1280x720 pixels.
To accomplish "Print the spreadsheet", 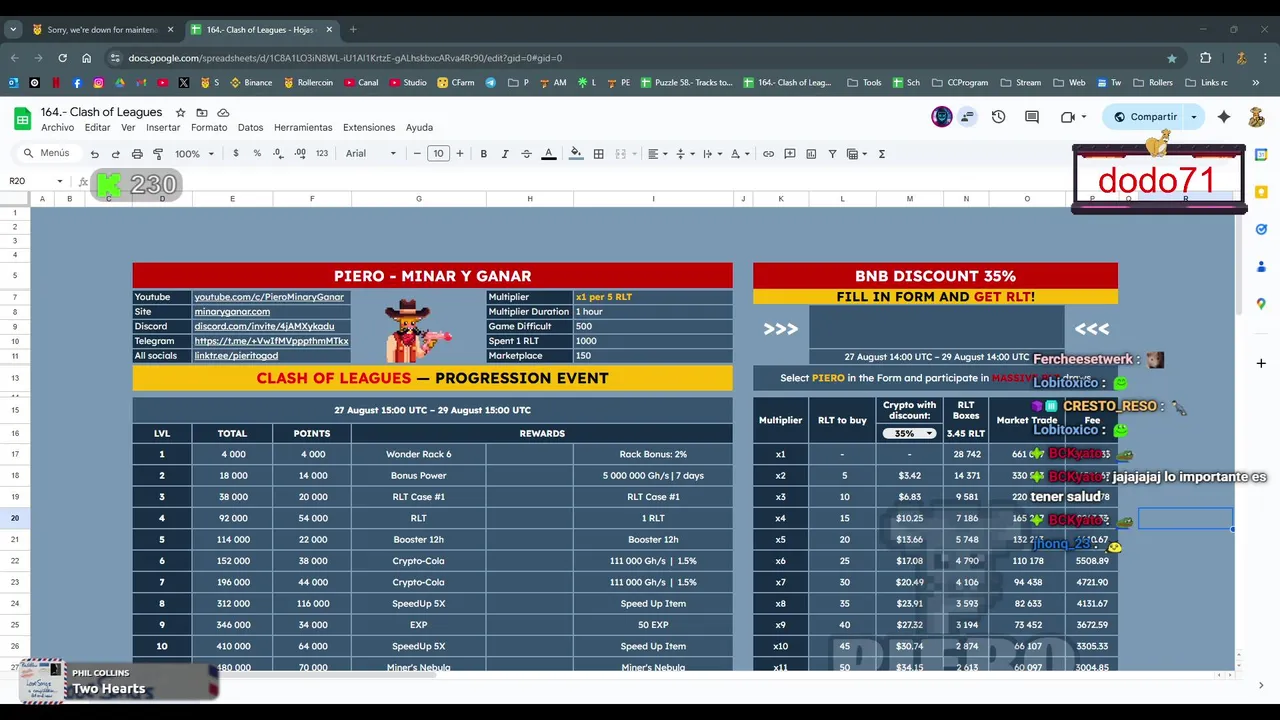I will [137, 154].
